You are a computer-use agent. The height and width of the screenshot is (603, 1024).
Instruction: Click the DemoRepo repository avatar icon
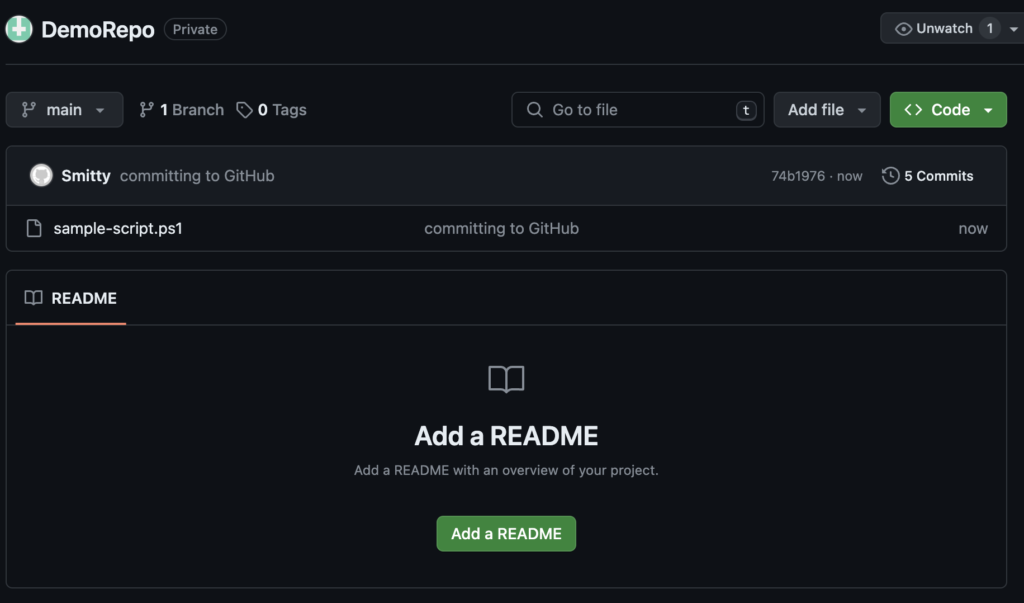click(19, 29)
